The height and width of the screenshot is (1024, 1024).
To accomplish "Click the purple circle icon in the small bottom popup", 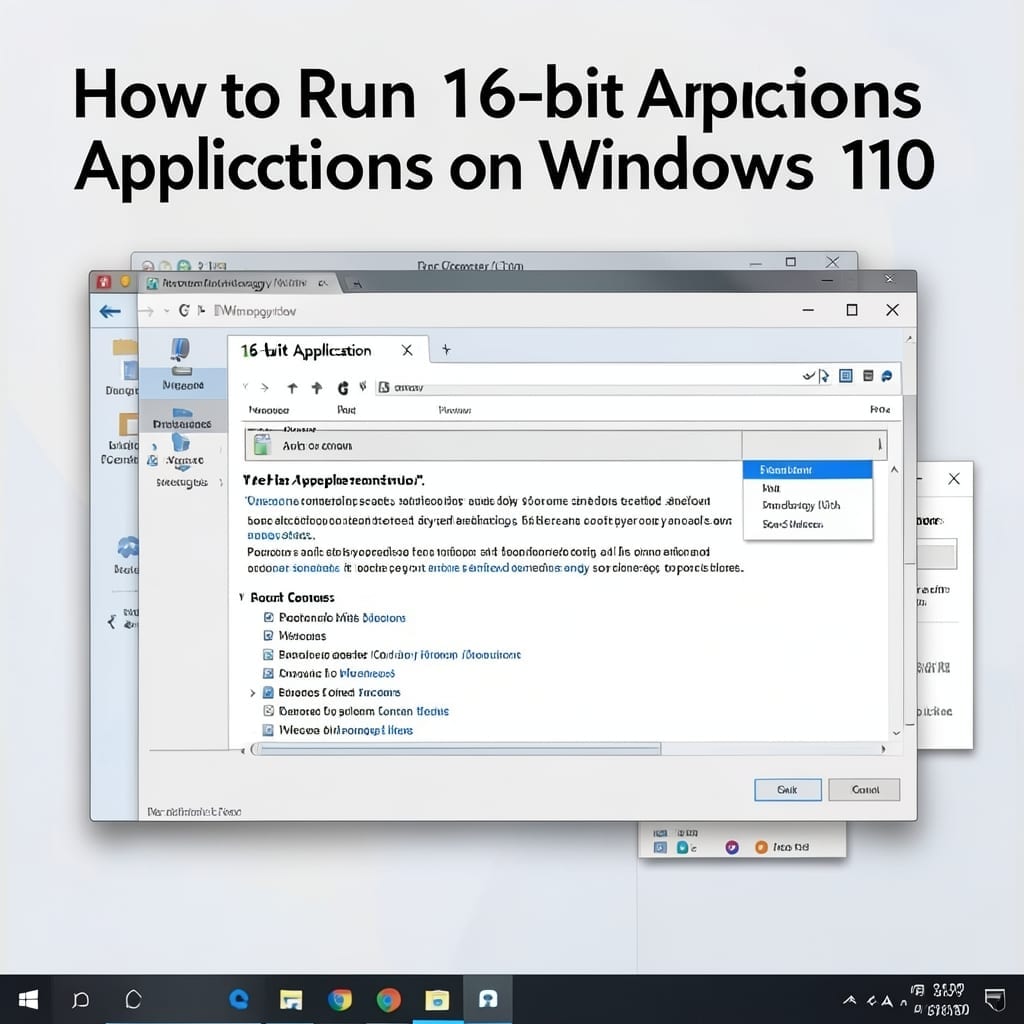I will pyautogui.click(x=732, y=847).
